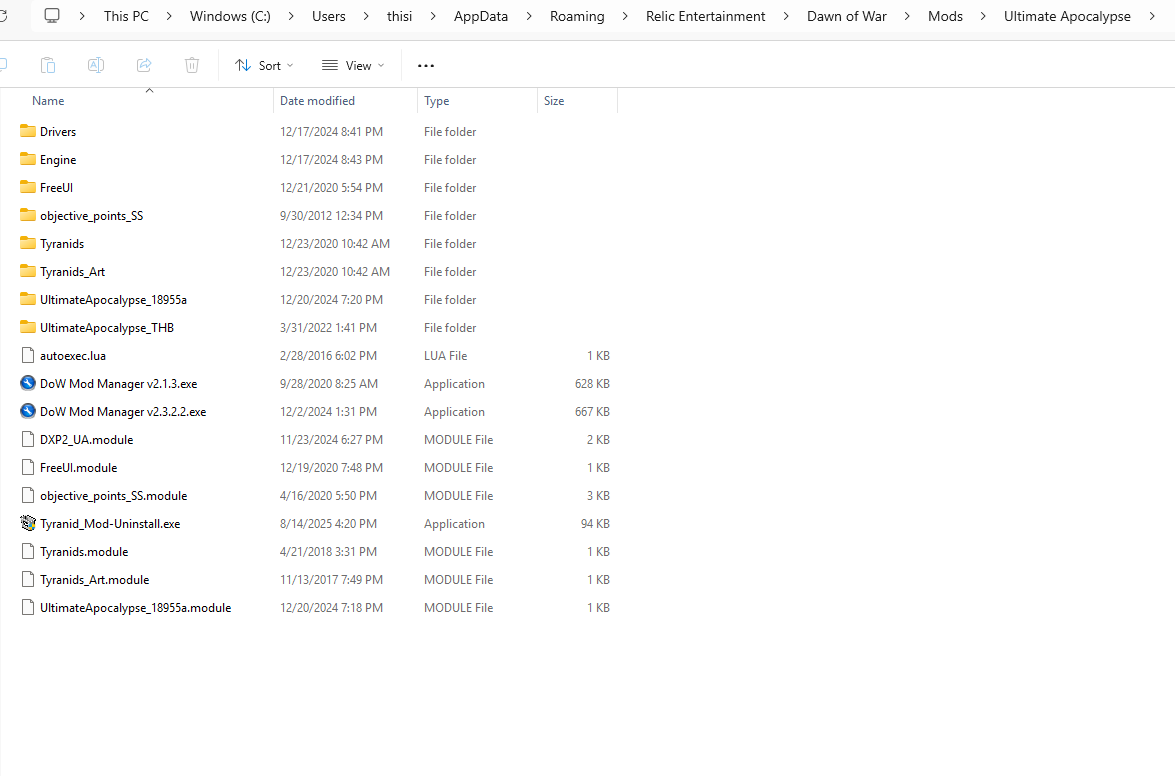Go to Dawn of War breadcrumb
Screen dimensions: 1175x776
coord(847,16)
